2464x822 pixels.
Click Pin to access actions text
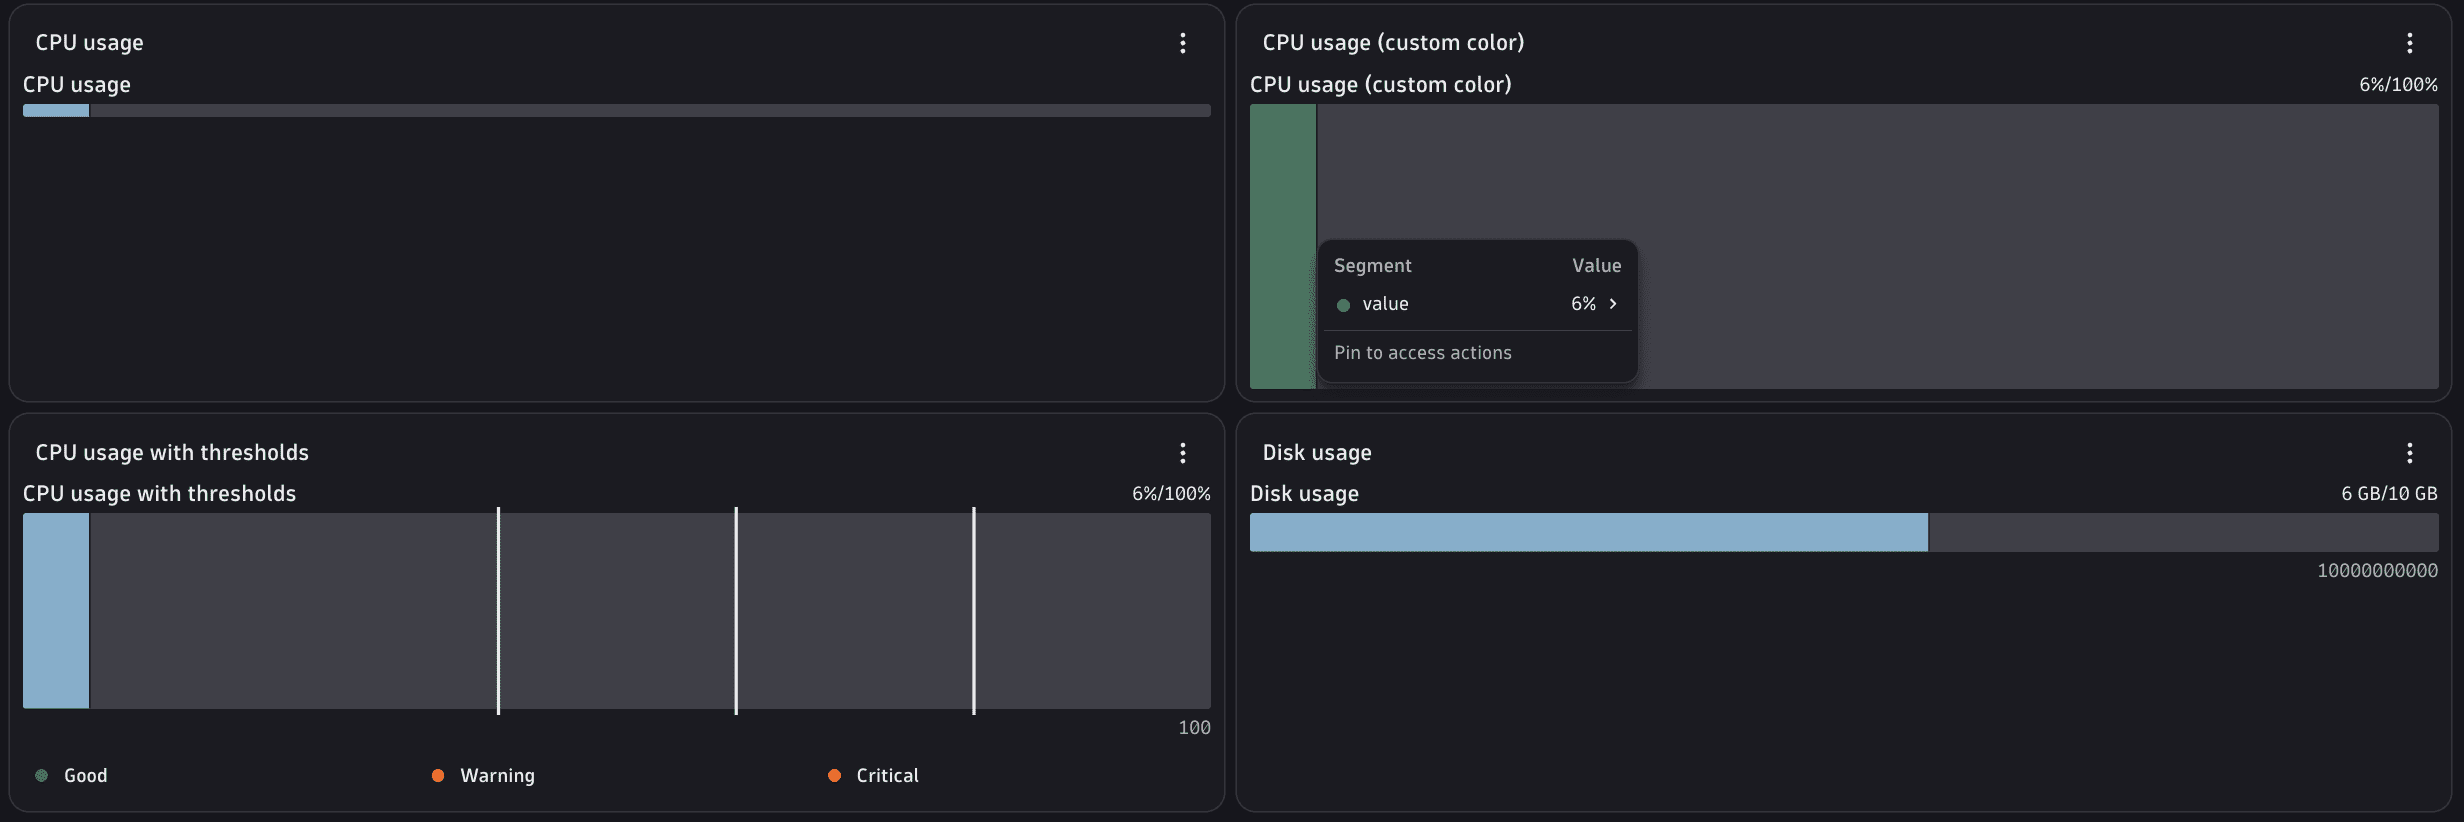(1423, 353)
